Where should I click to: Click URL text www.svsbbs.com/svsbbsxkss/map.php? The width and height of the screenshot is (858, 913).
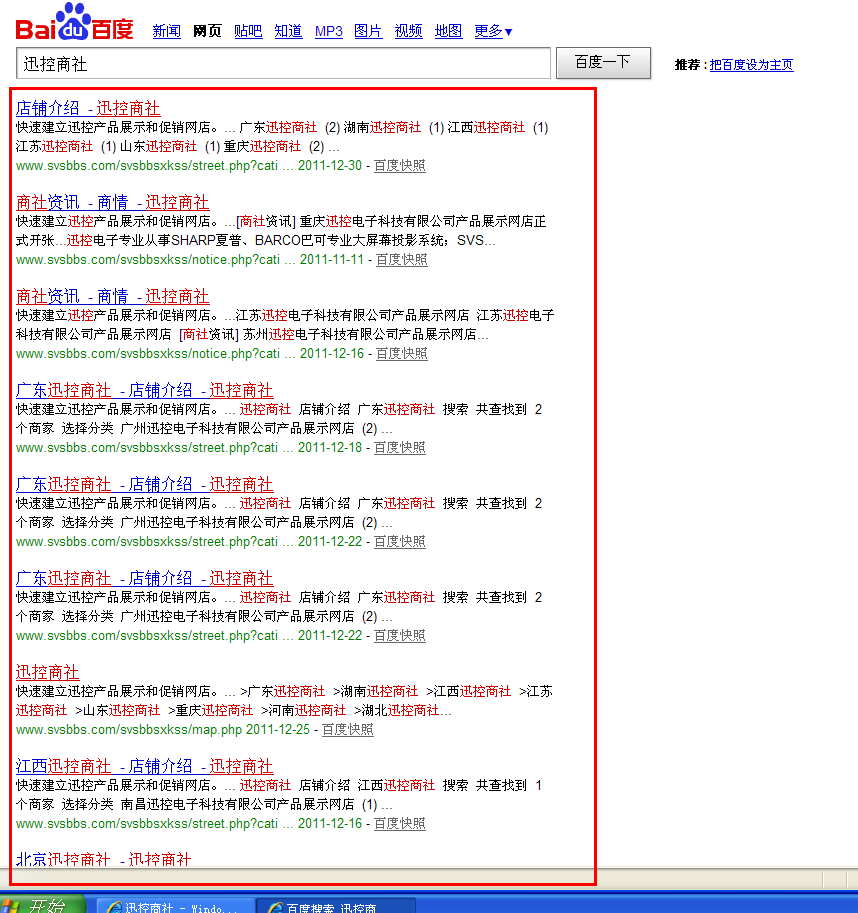click(x=129, y=730)
